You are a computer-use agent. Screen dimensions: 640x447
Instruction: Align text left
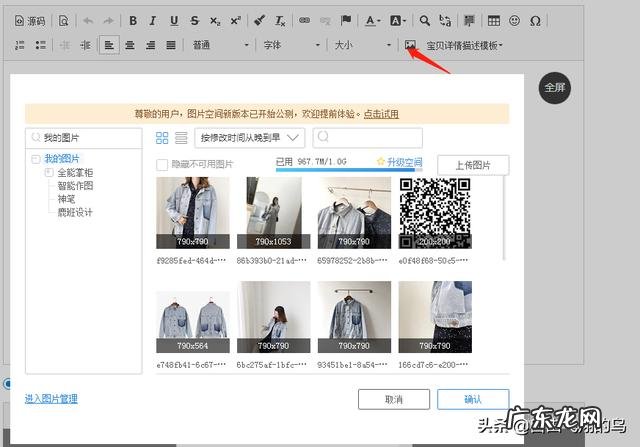(x=109, y=45)
